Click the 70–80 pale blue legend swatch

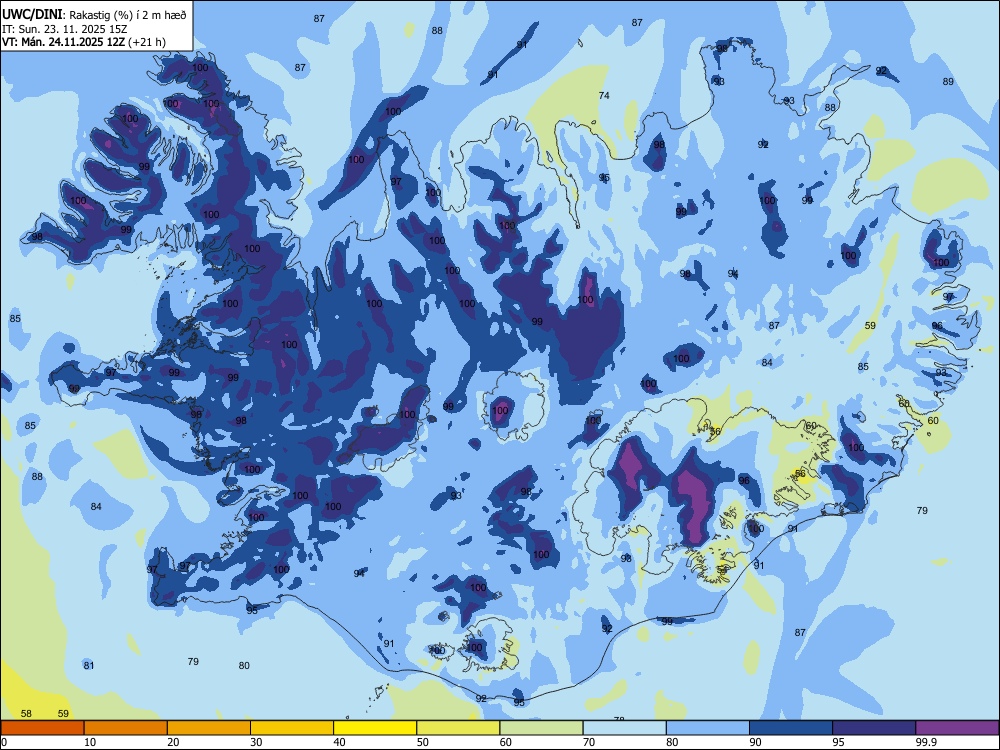624,728
